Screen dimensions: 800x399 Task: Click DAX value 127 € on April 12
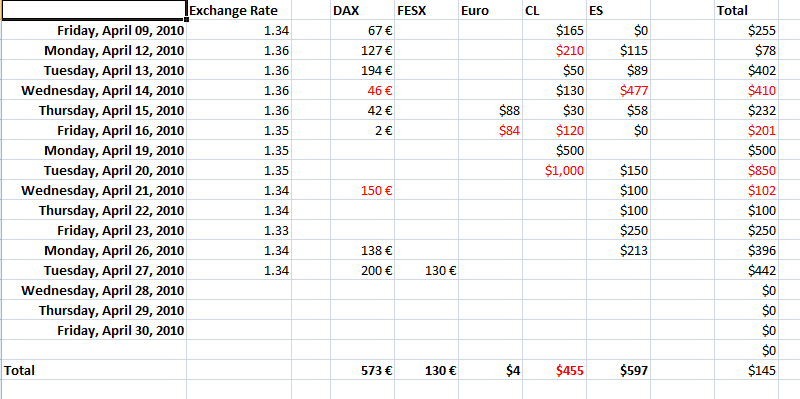point(362,51)
